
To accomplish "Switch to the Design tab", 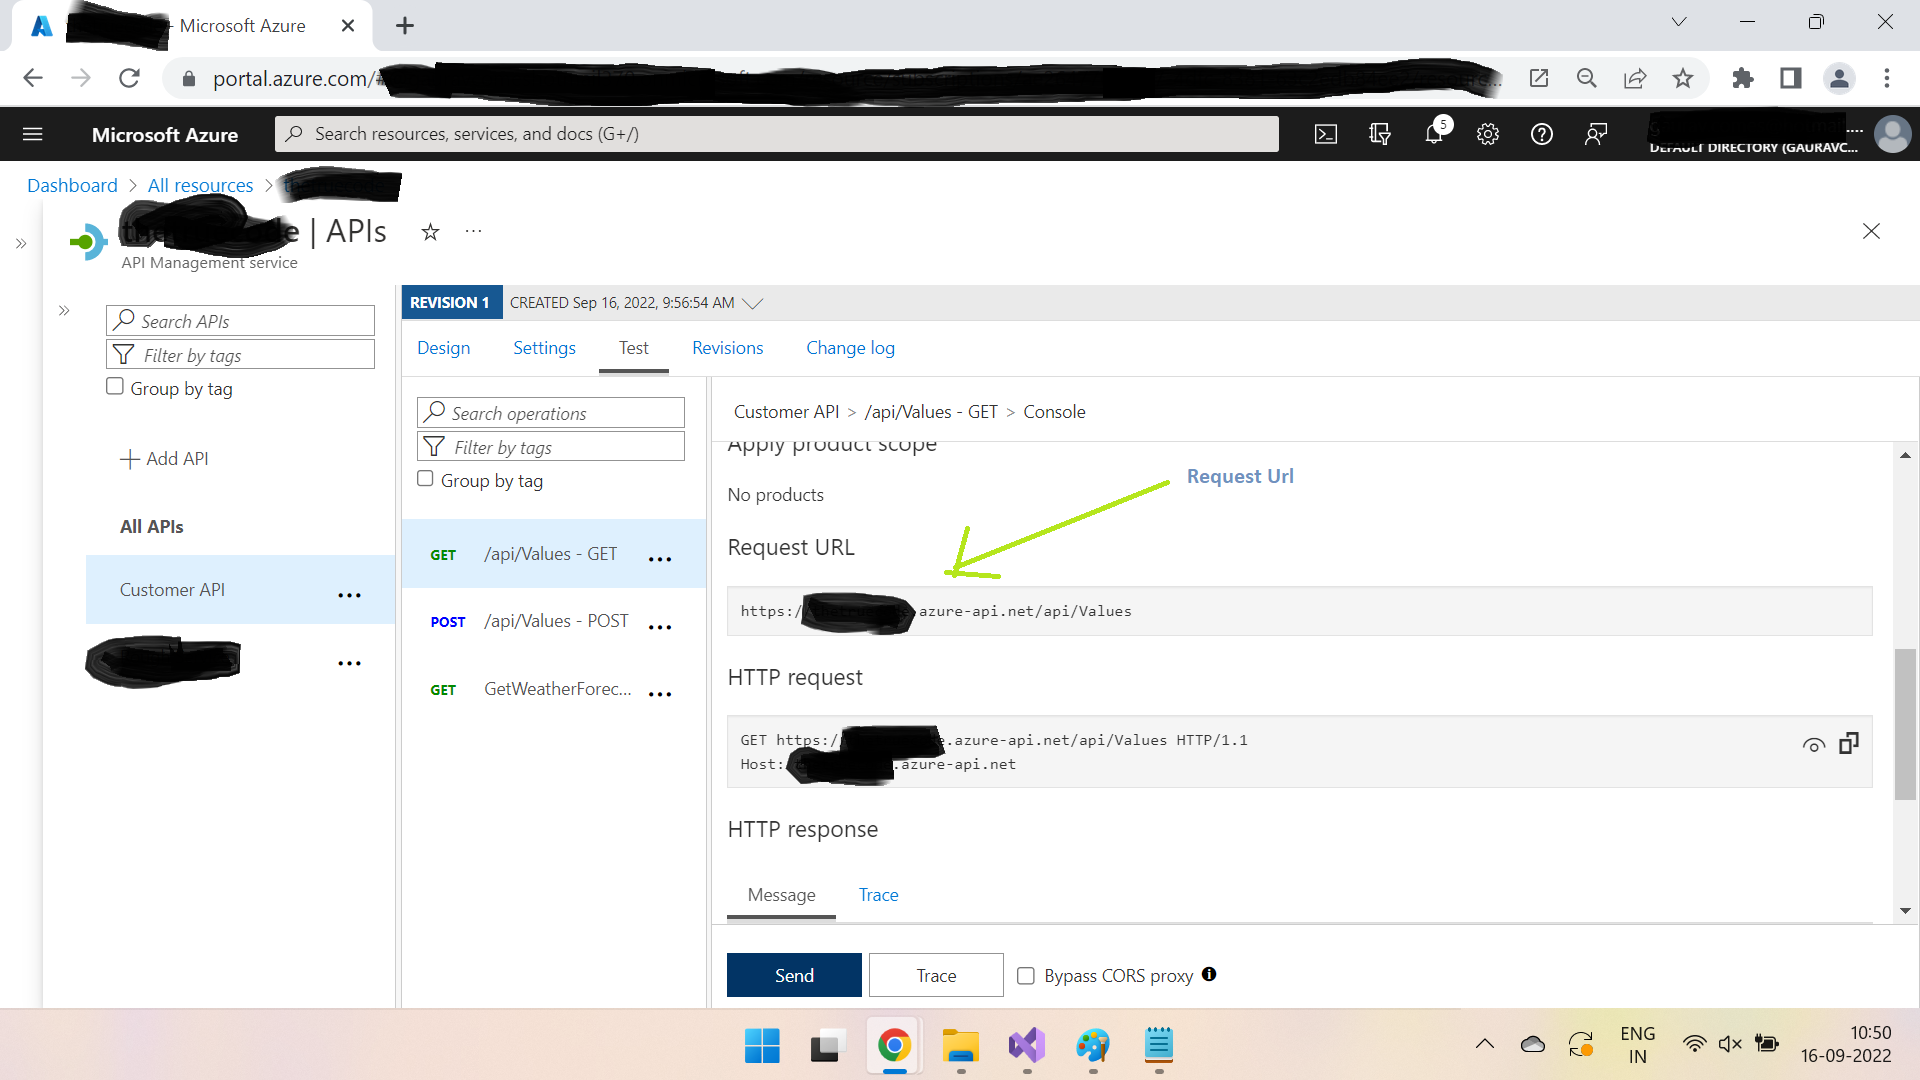I will (443, 348).
